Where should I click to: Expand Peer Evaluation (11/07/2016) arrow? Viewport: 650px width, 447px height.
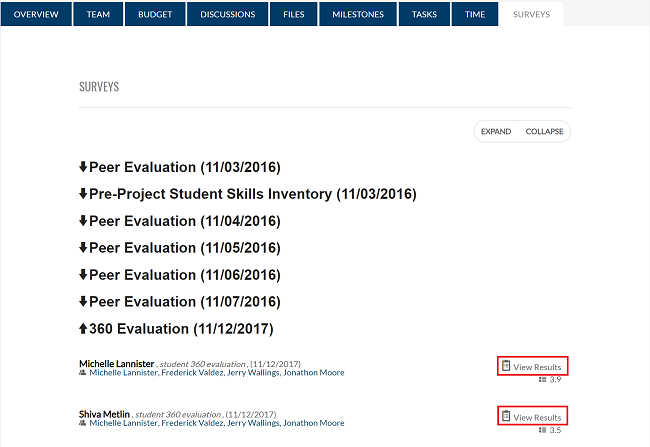pyautogui.click(x=83, y=301)
